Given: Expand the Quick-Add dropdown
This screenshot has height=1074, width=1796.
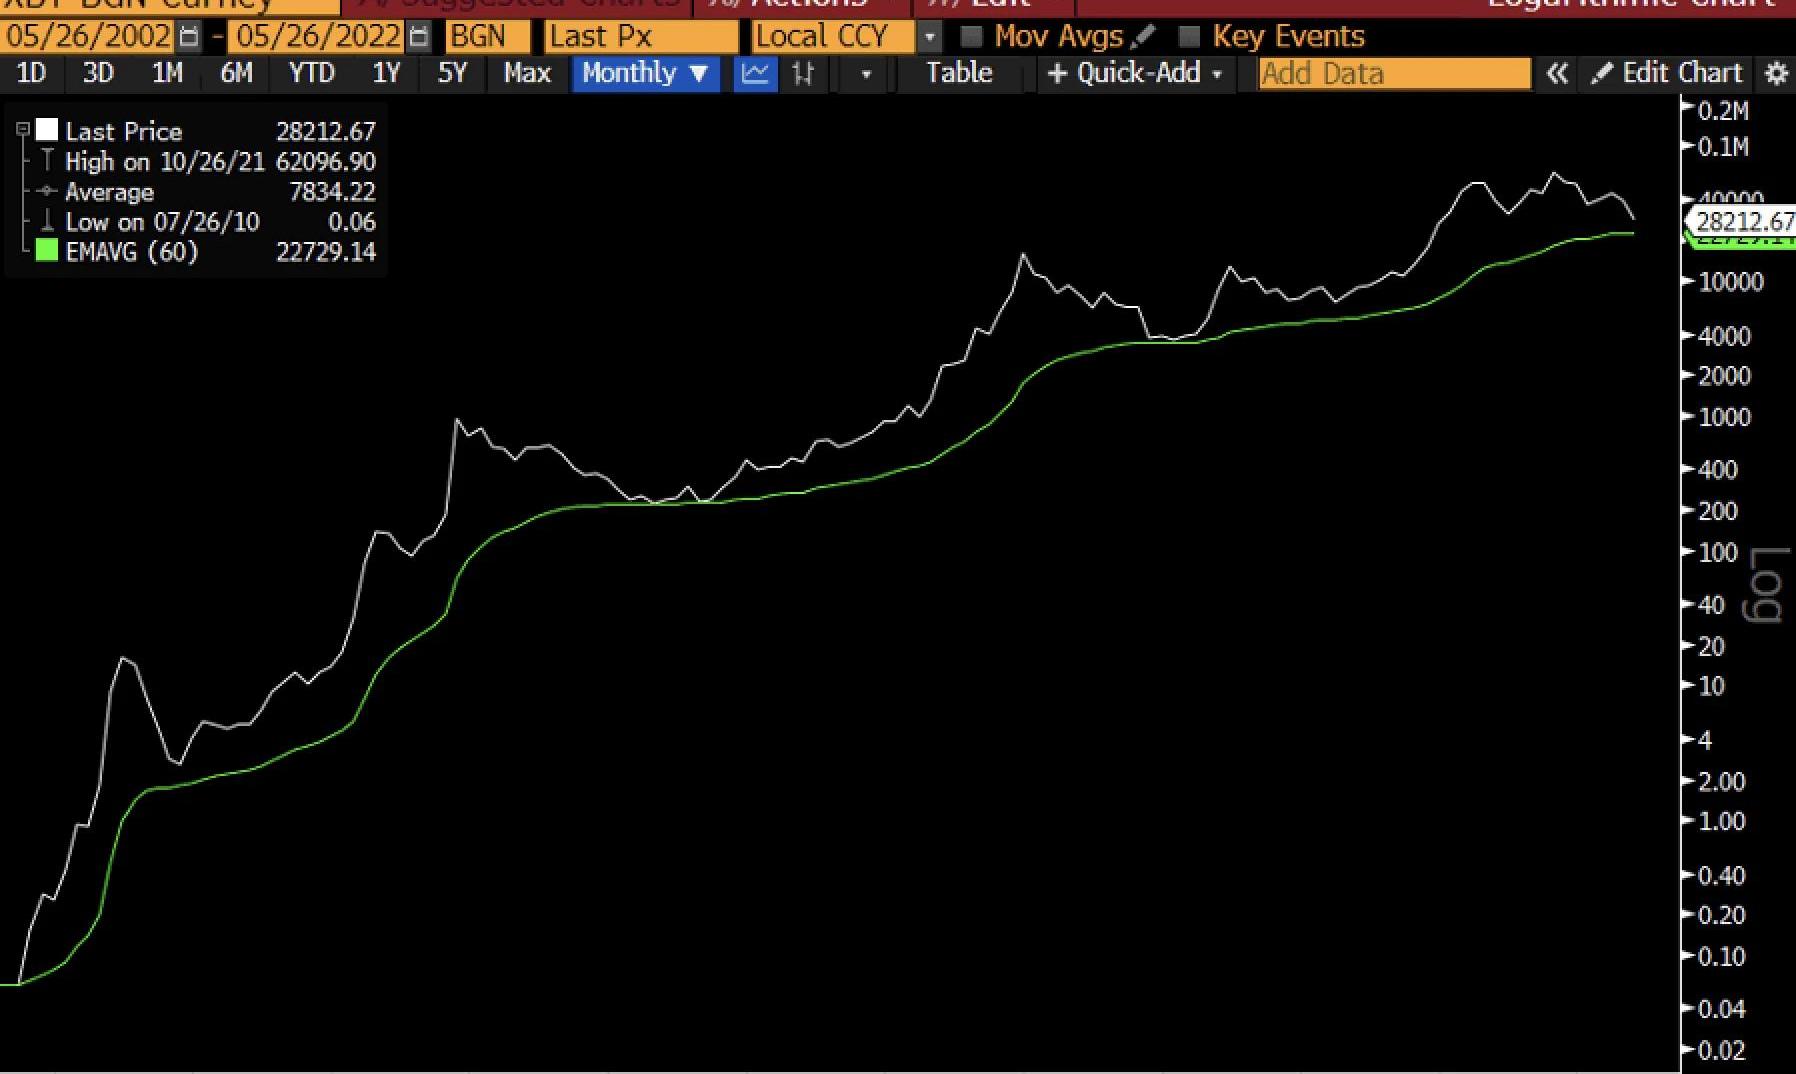Looking at the screenshot, I should [x=1135, y=74].
